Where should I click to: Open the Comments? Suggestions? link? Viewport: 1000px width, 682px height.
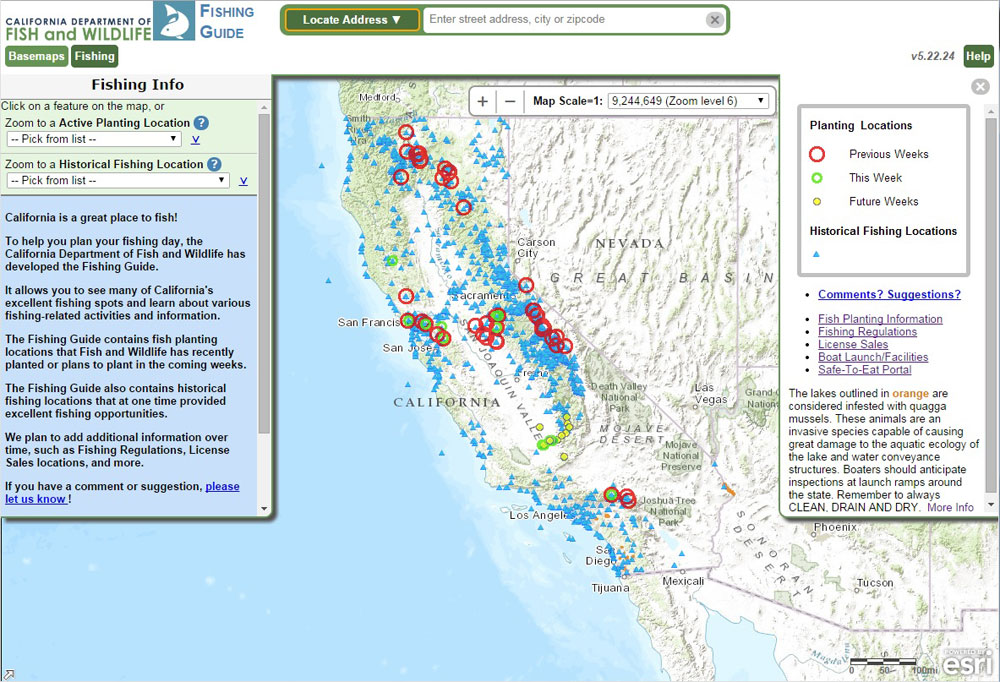(x=889, y=294)
